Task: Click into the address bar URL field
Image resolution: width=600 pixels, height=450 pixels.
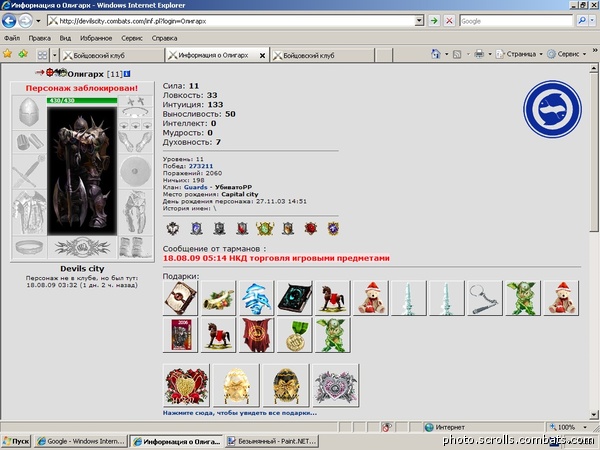Action: [x=231, y=21]
